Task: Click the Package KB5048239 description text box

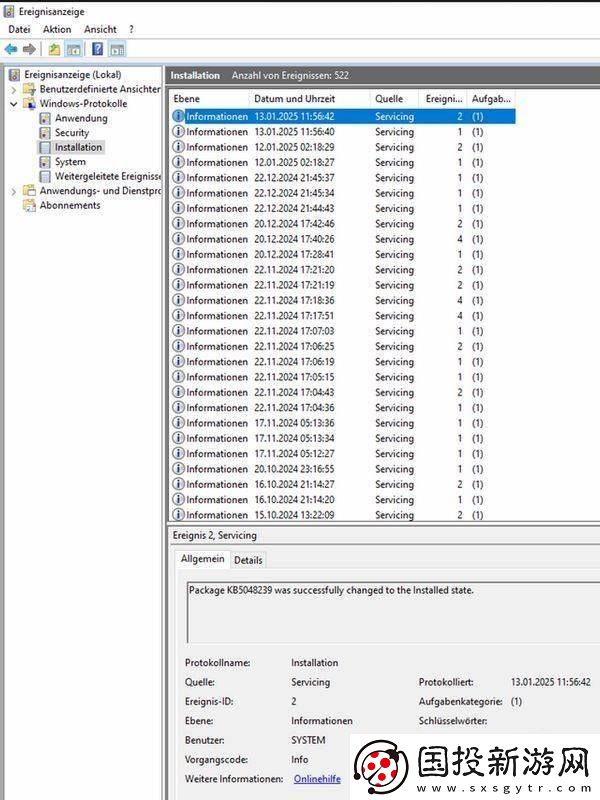Action: [393, 612]
